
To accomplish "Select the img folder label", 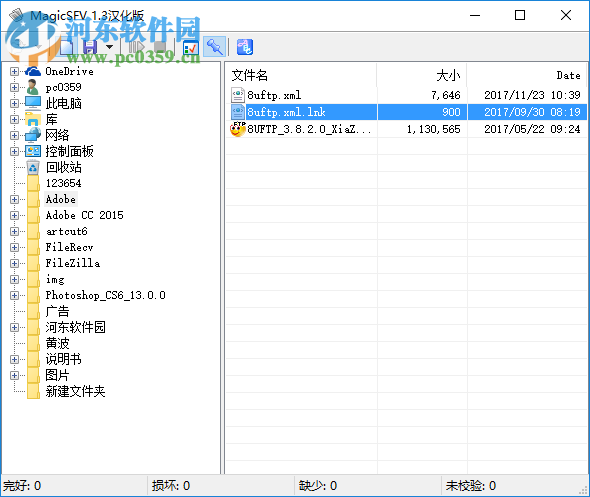I will (x=55, y=279).
